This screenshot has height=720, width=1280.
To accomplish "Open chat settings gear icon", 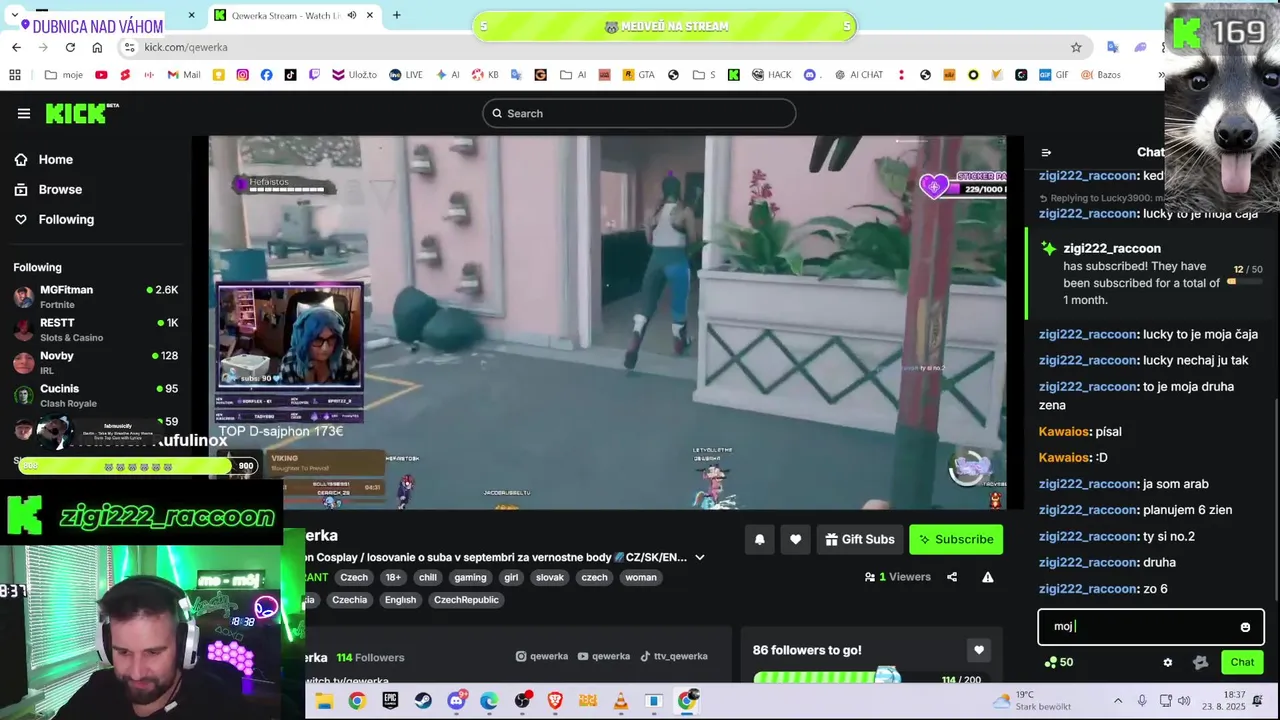I will point(1167,662).
